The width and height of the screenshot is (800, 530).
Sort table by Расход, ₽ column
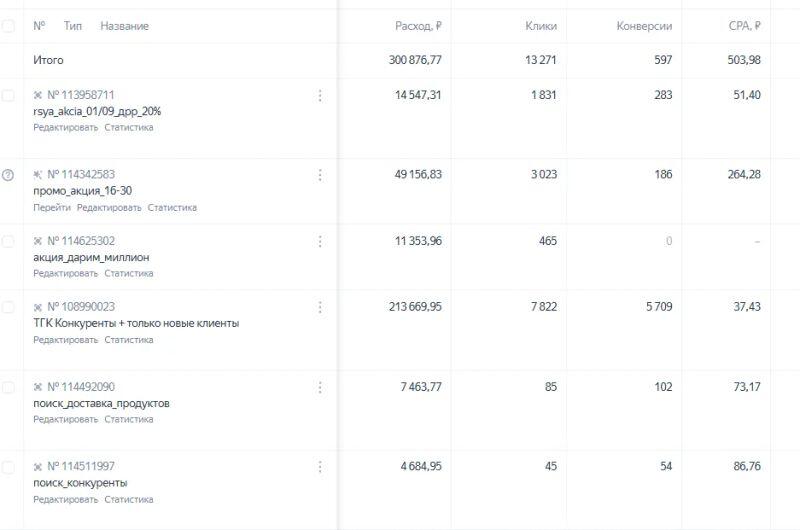418,26
